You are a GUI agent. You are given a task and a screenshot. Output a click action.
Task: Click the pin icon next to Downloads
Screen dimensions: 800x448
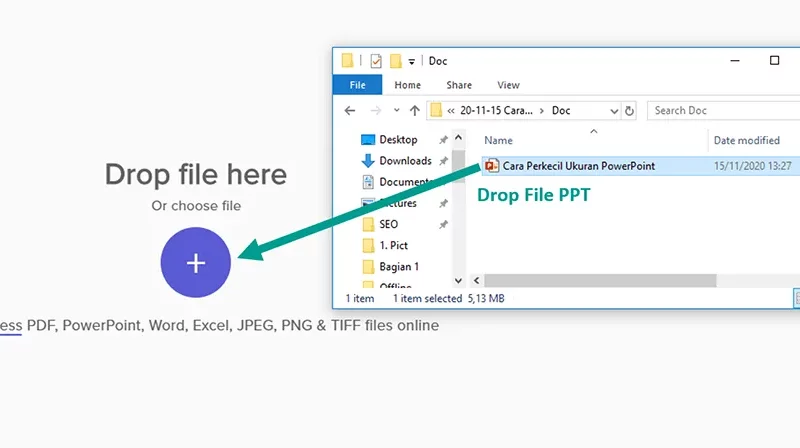click(443, 161)
